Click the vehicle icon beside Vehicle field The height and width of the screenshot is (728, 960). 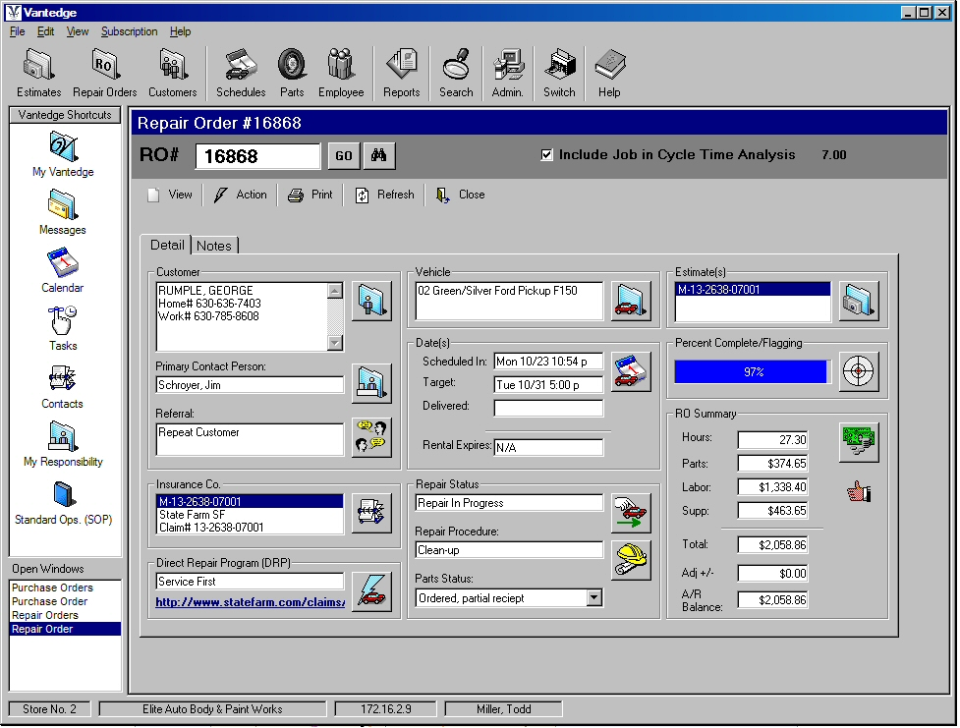point(629,301)
